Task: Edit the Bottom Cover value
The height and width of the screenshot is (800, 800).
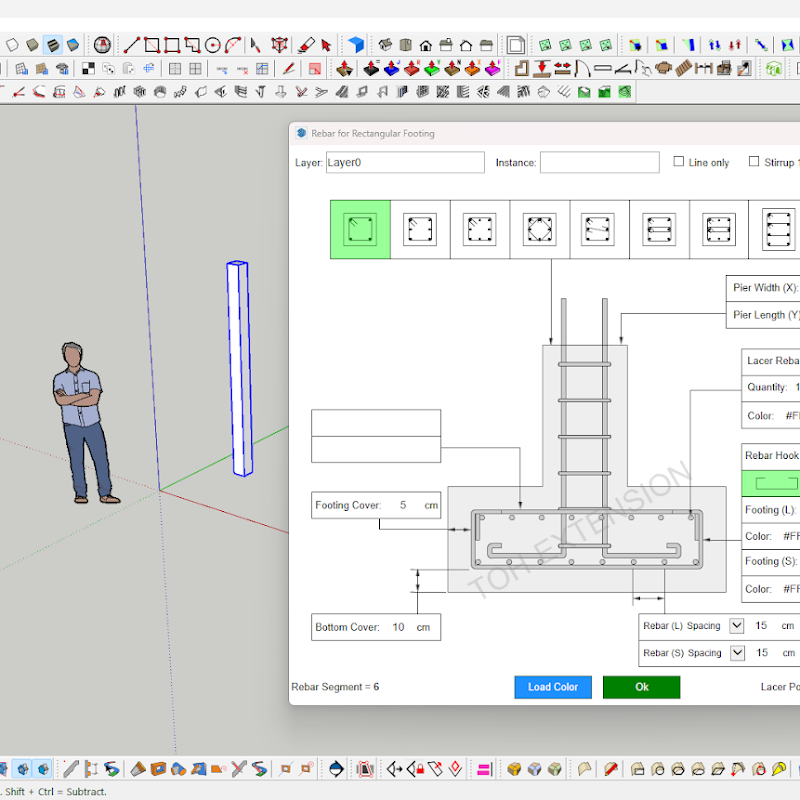Action: pos(398,627)
